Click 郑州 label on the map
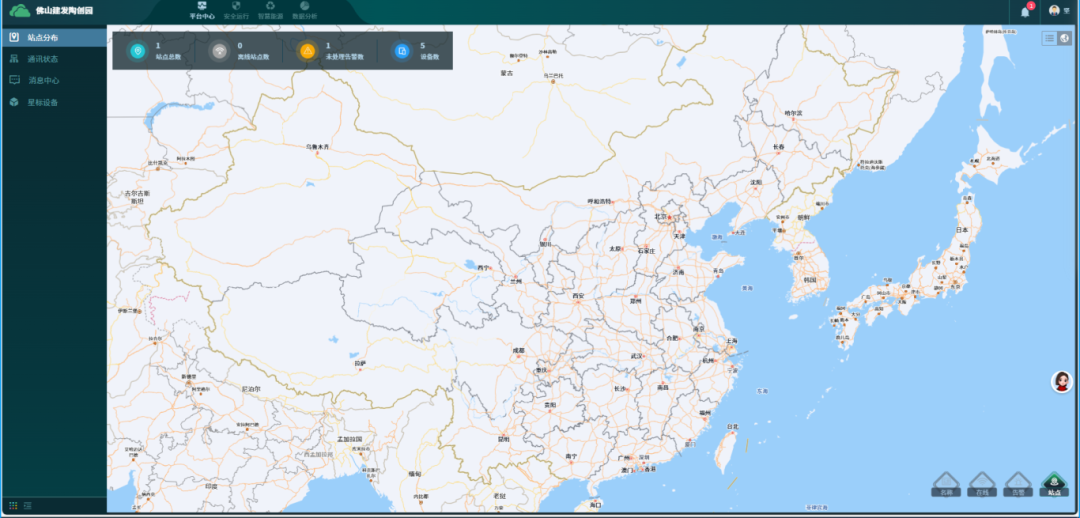The width and height of the screenshot is (1080, 518). coord(635,301)
